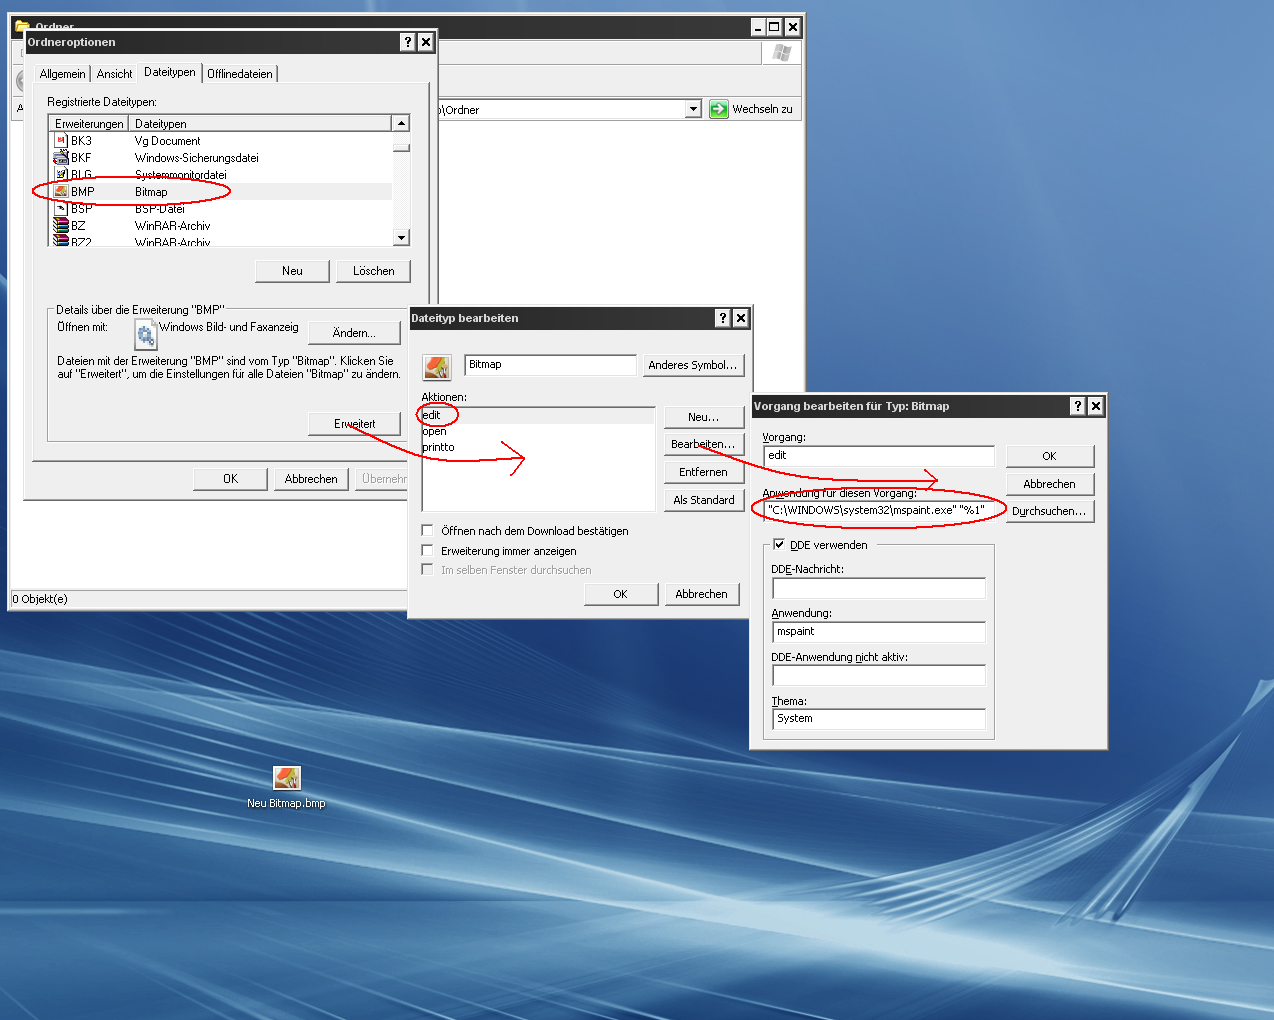Uncheck the DDE verwenden checkbox
The image size is (1274, 1020).
pos(778,545)
